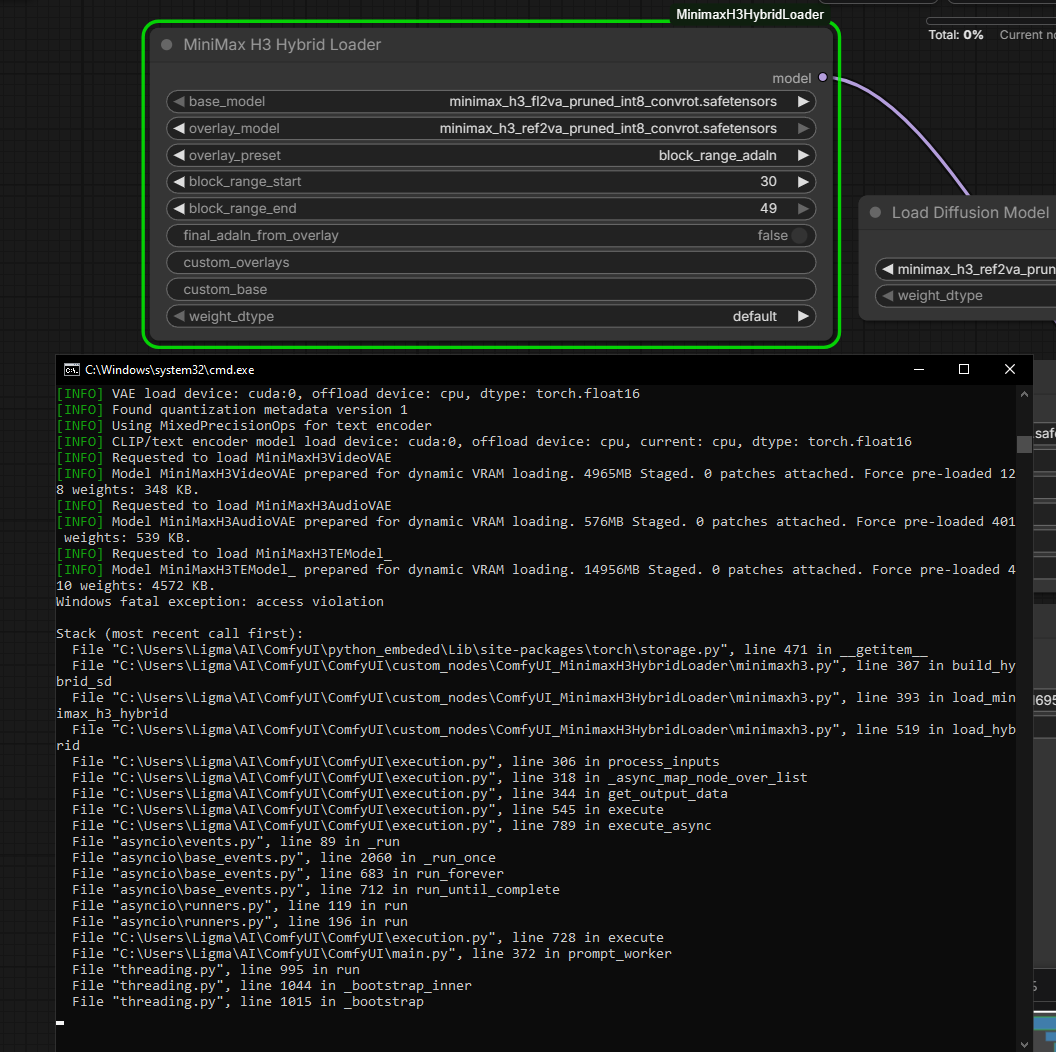Step weight_dtype backward in Load Diffusion Model
1056x1052 pixels.
888,296
